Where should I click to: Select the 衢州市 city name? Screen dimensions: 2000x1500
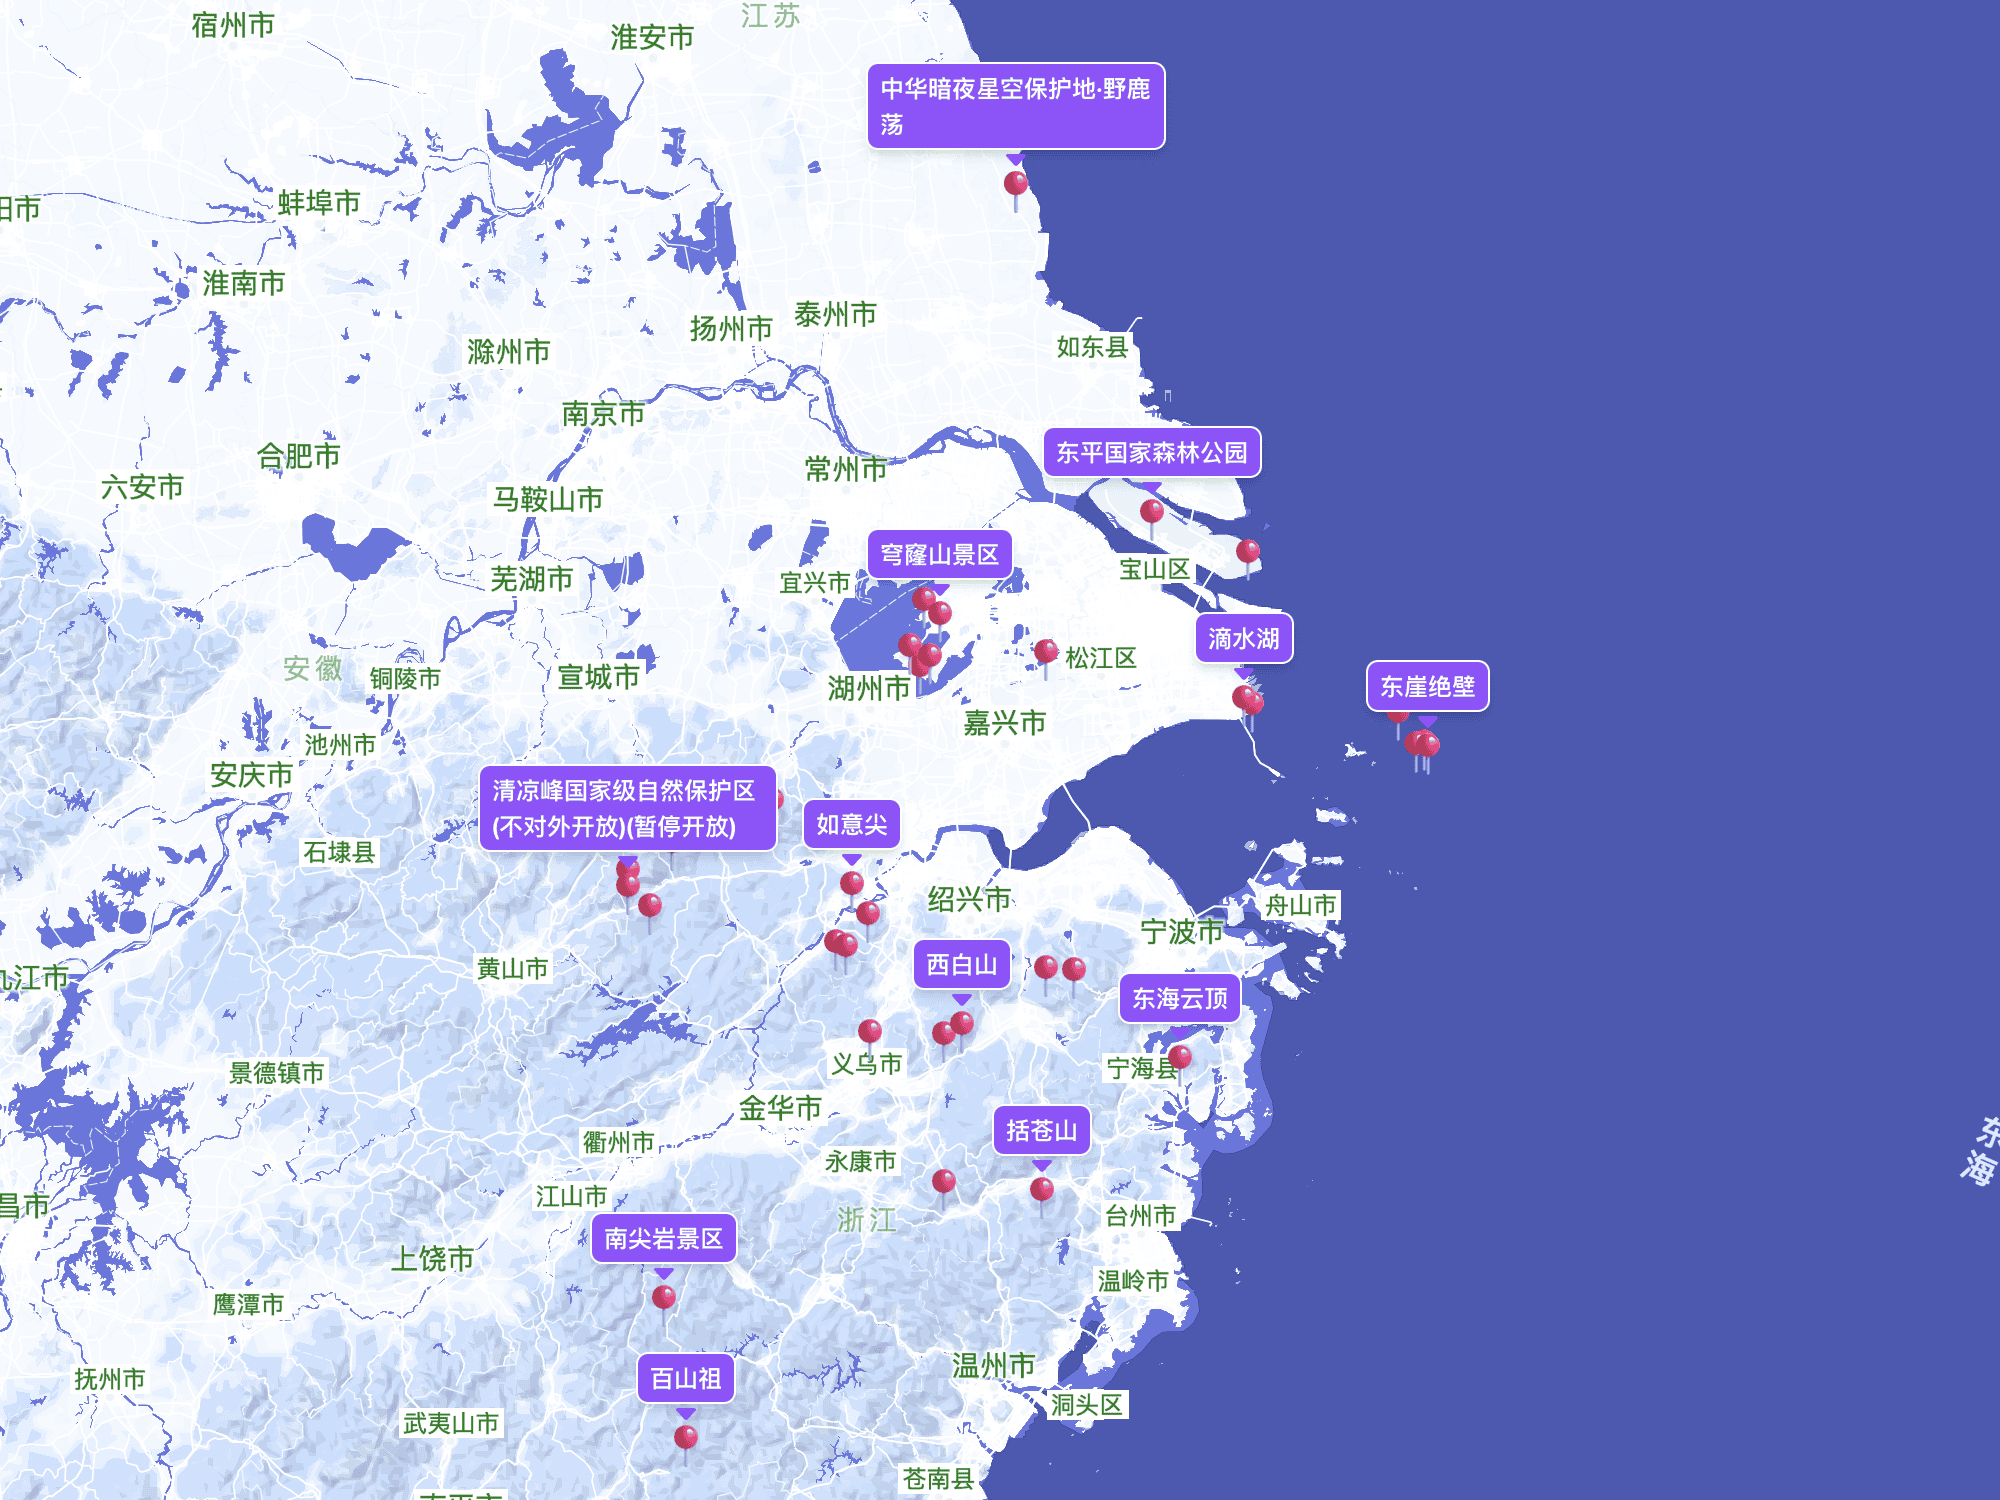(x=619, y=1142)
